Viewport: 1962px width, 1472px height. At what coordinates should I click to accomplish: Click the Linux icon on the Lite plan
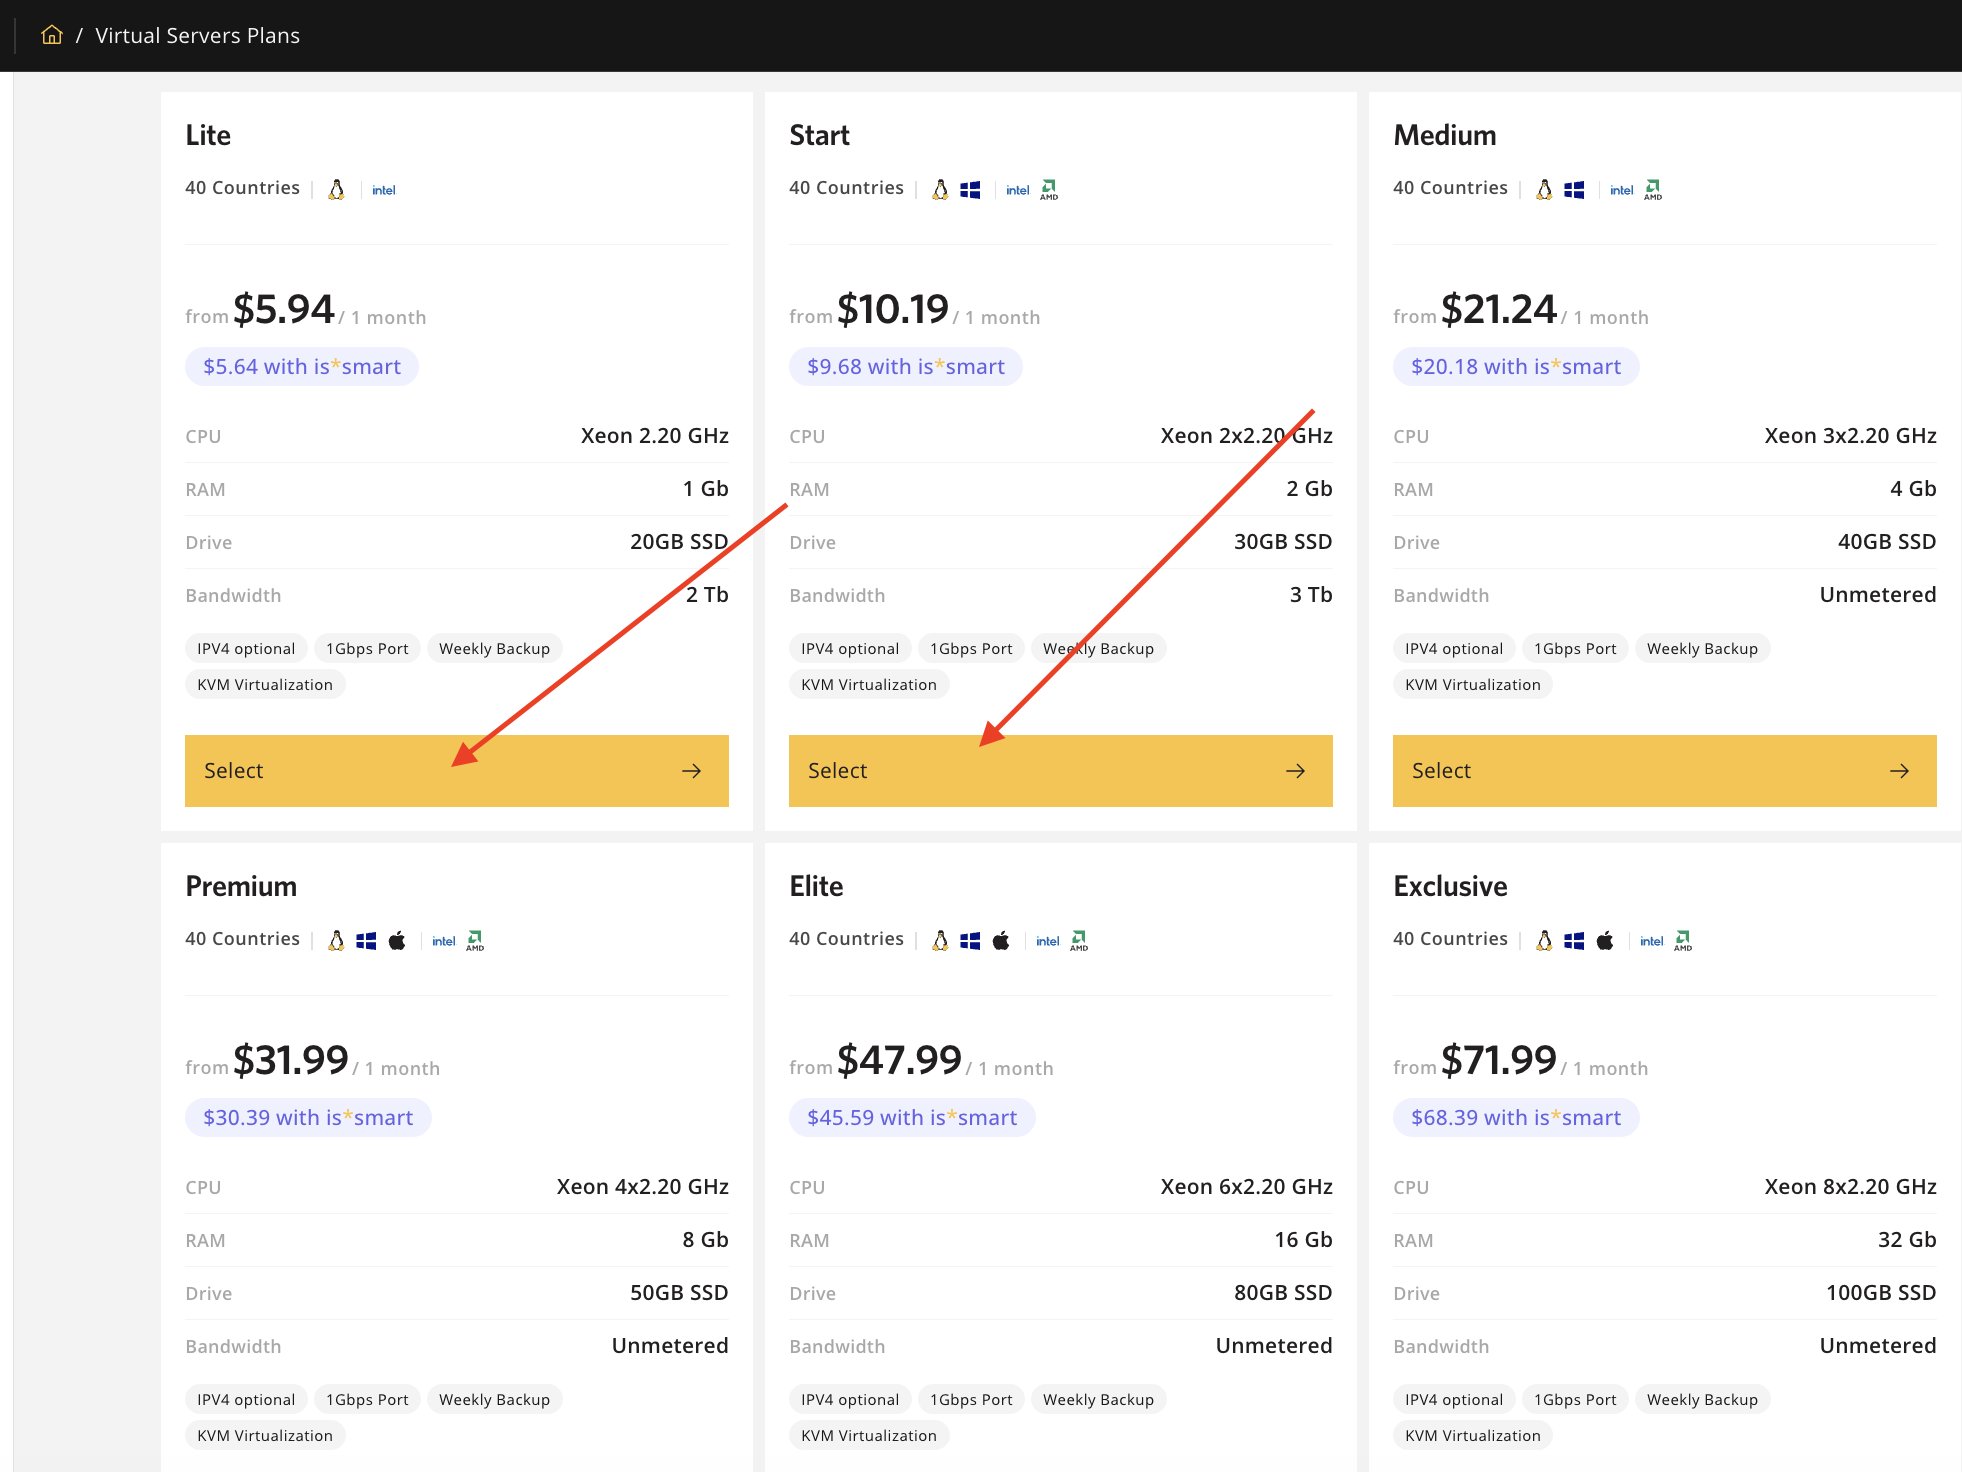point(337,190)
